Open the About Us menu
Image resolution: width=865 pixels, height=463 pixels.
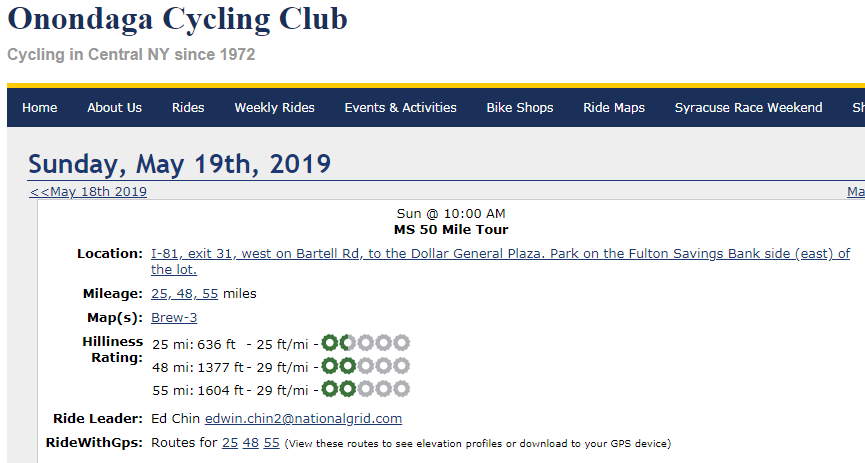click(114, 107)
